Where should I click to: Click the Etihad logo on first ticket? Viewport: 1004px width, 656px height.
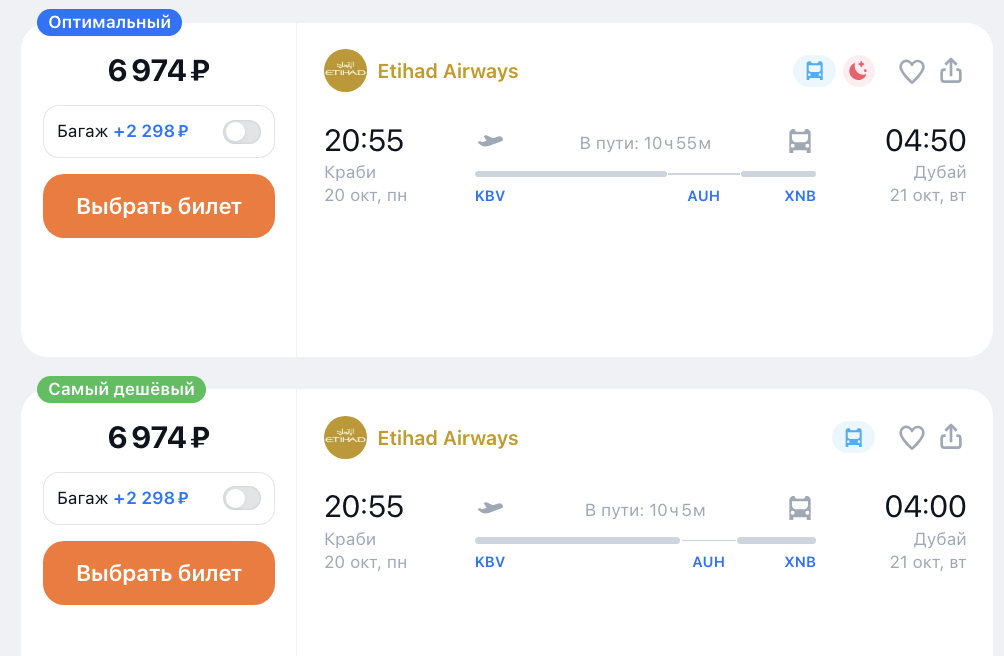coord(345,71)
